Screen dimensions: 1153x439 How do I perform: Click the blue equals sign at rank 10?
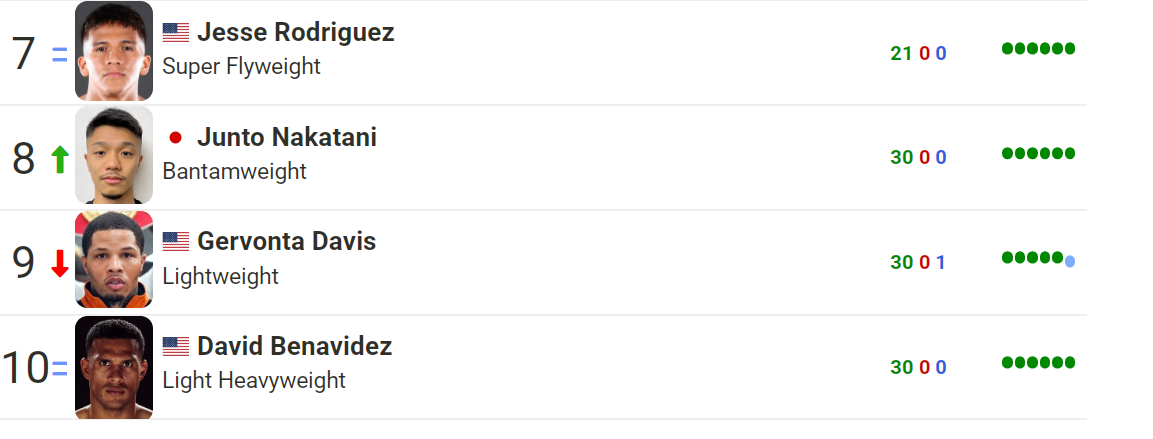(60, 369)
